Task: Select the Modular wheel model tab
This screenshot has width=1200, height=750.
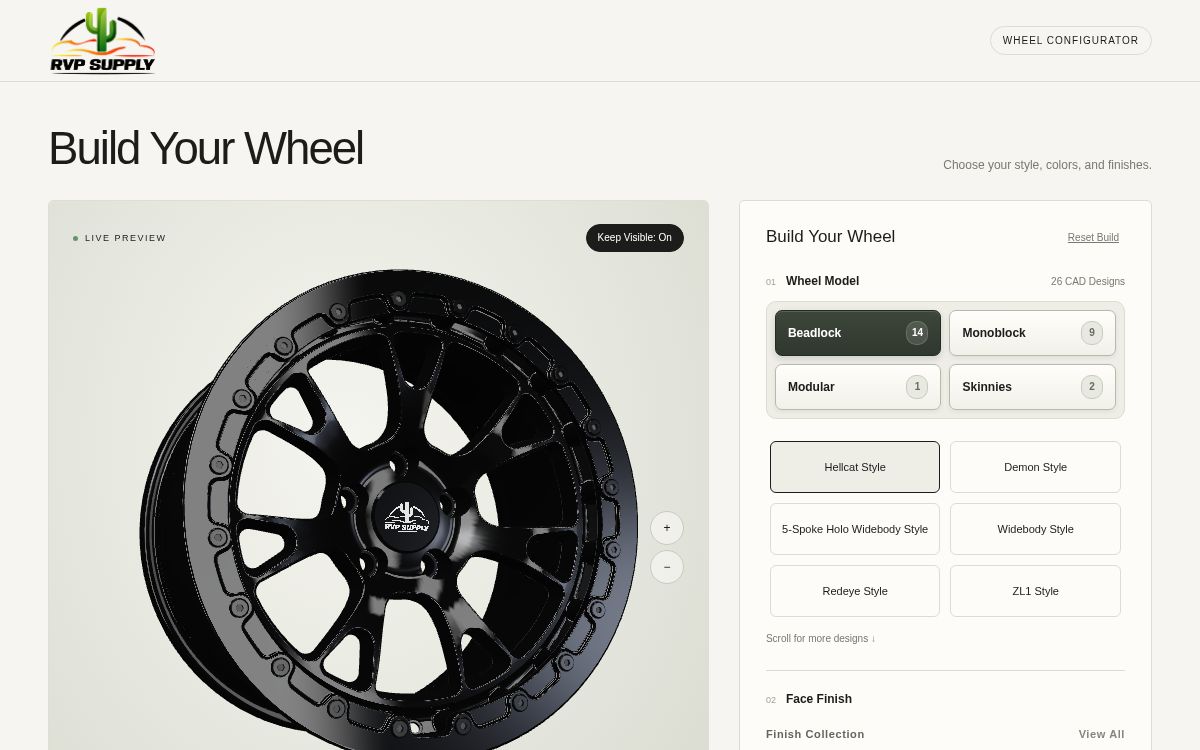Action: (x=858, y=387)
